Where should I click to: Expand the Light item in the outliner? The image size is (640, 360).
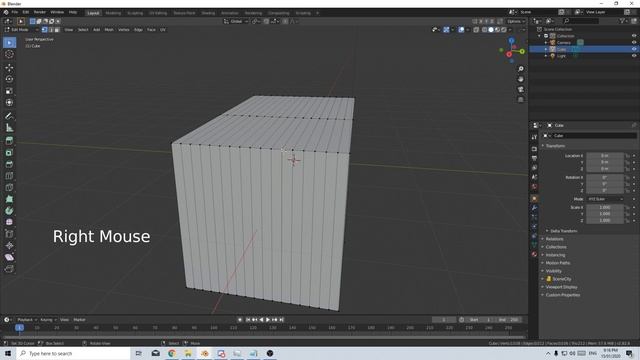[546, 56]
